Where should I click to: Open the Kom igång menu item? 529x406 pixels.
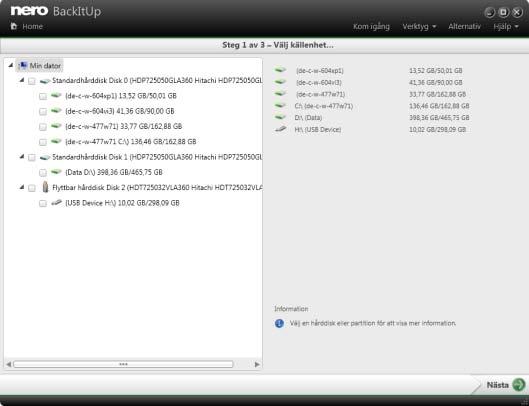371,26
